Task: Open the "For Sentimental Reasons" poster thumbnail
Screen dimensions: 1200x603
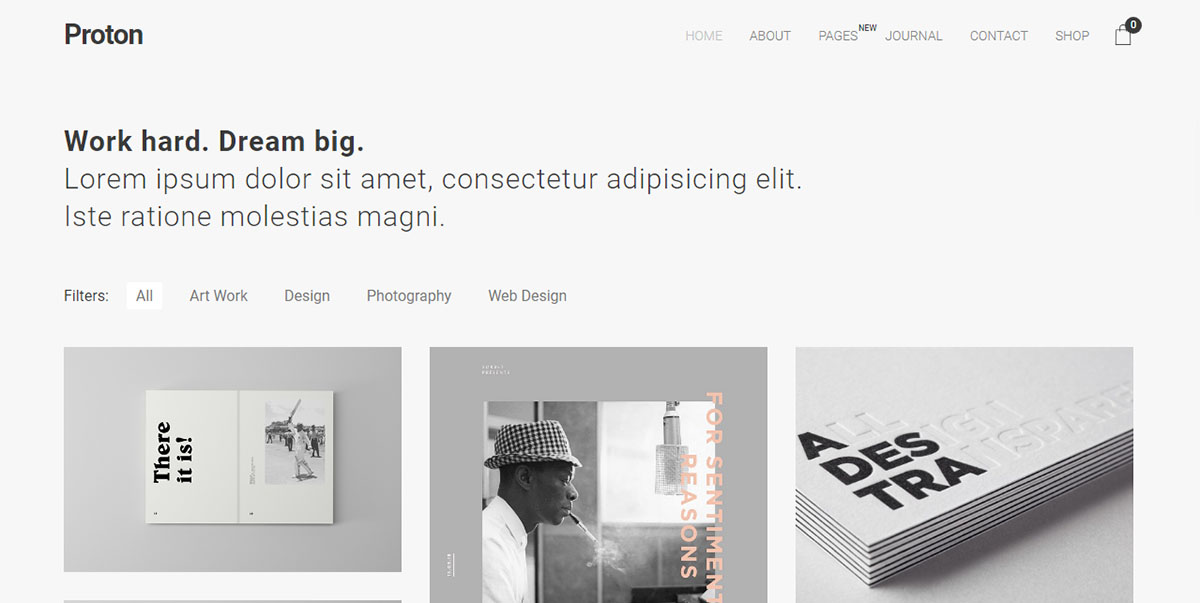Action: point(599,475)
